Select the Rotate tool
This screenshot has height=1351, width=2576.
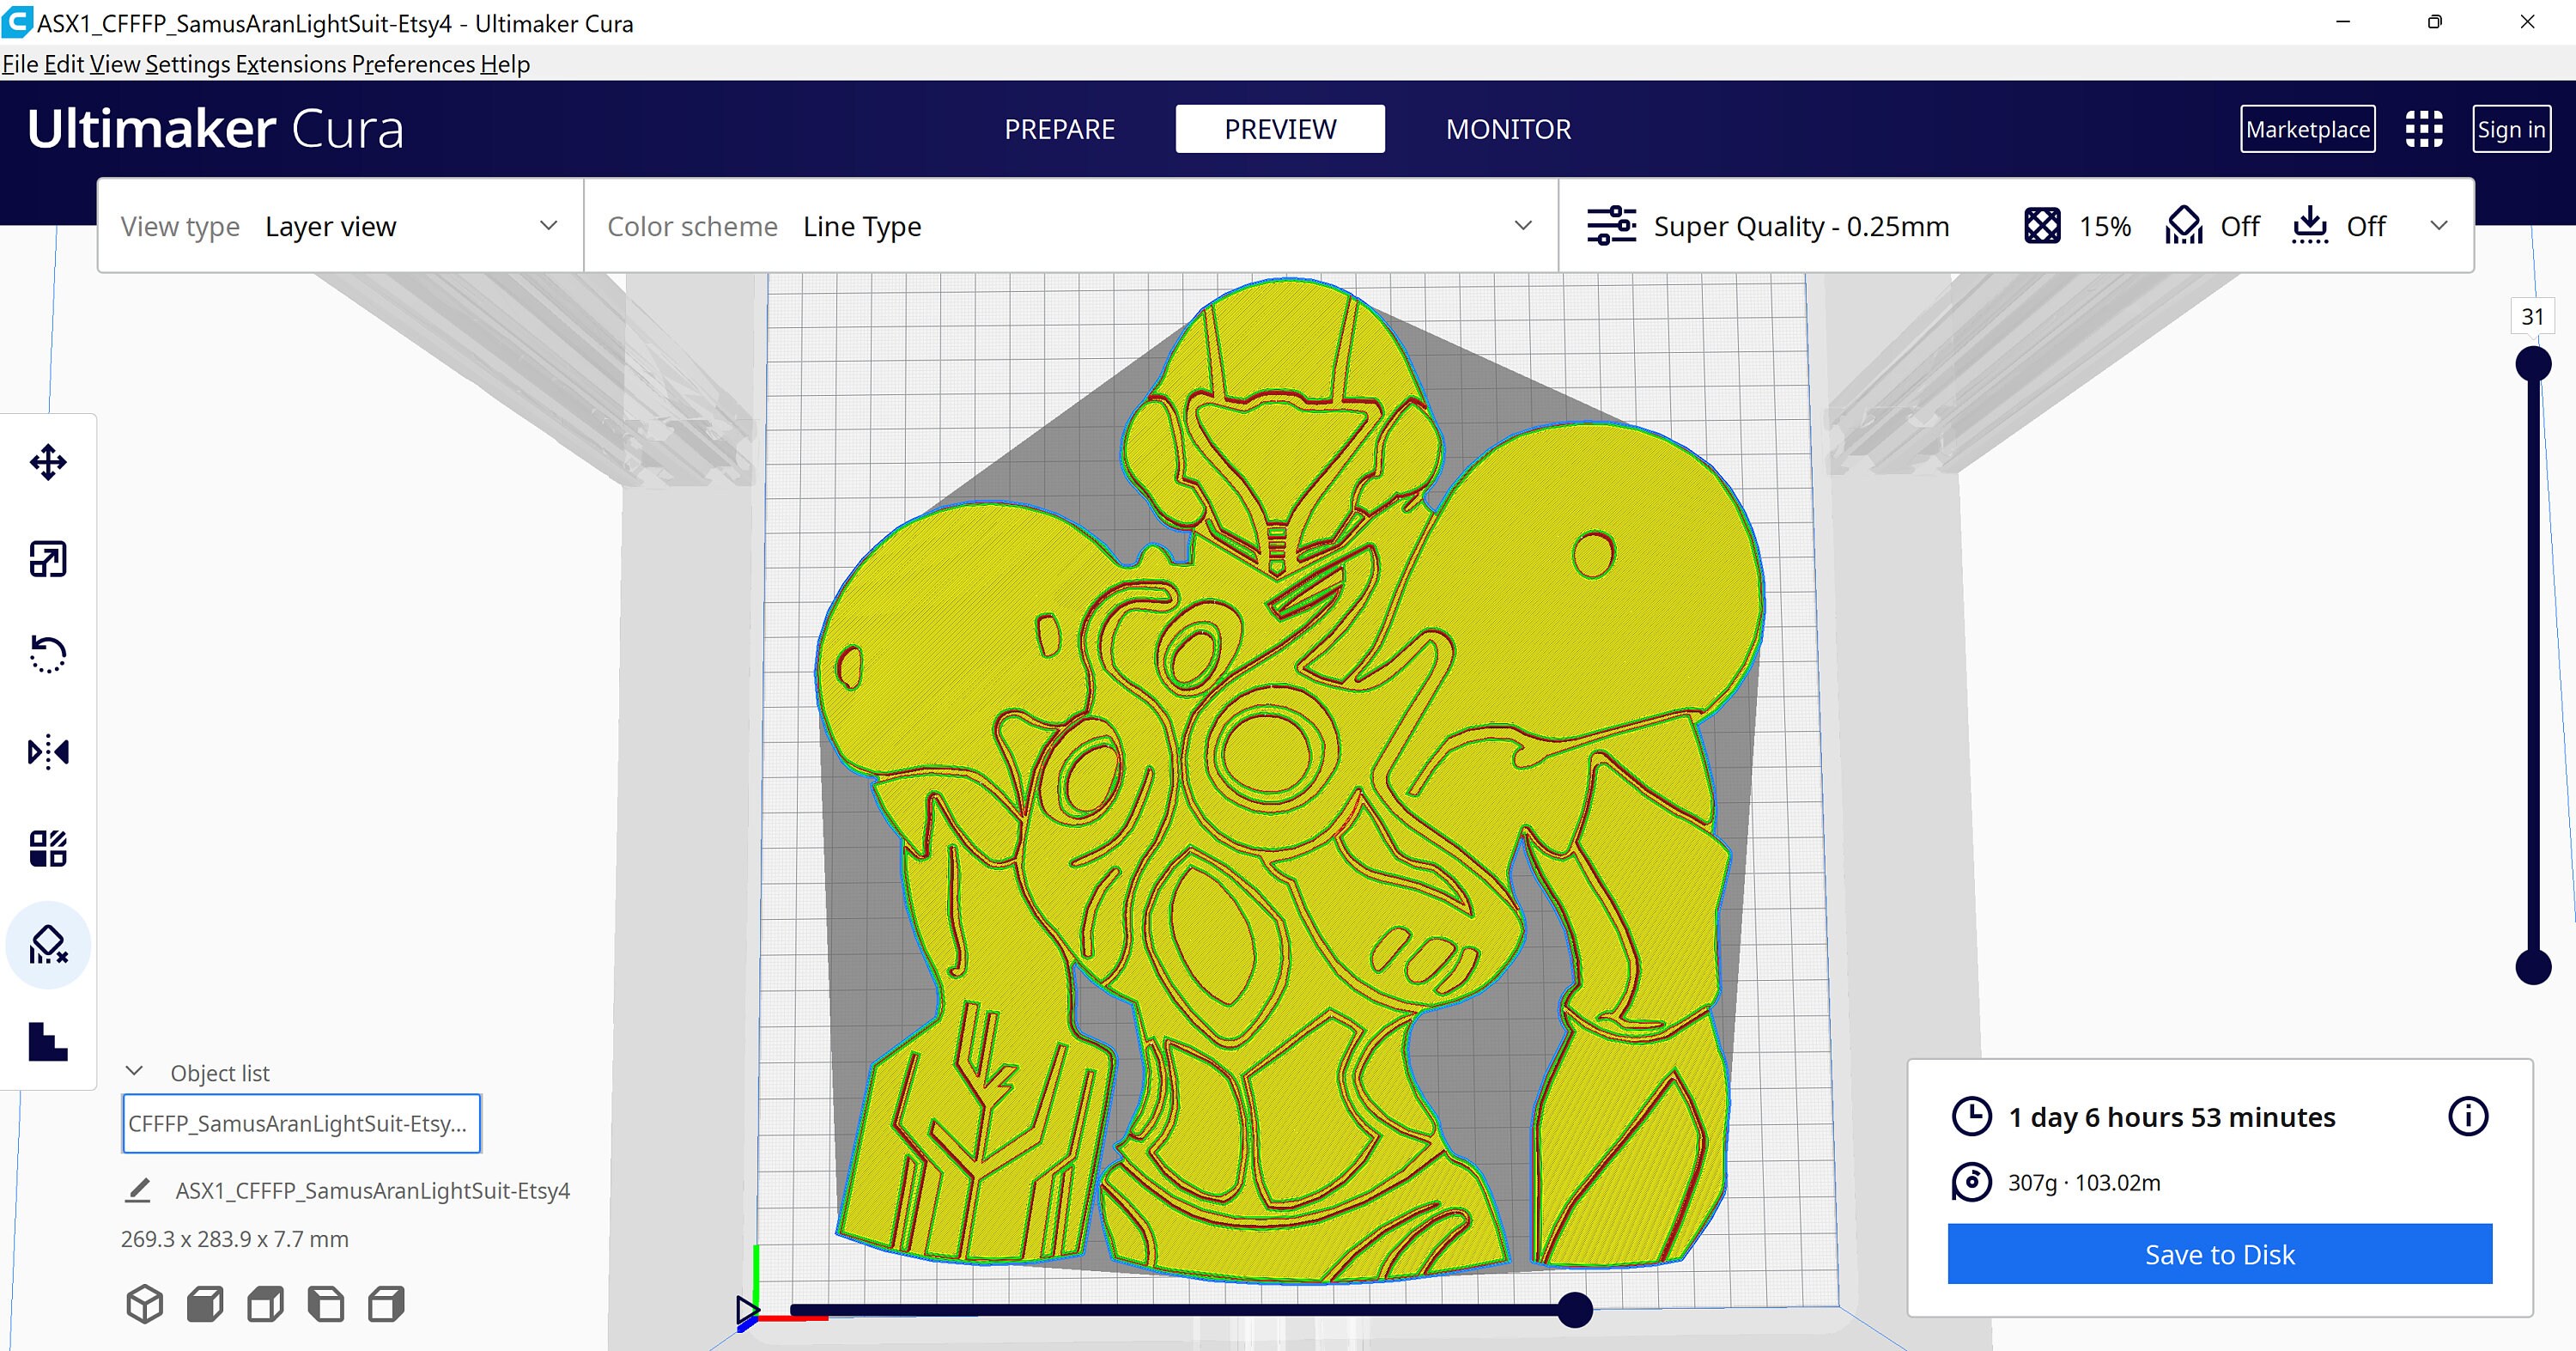point(48,655)
